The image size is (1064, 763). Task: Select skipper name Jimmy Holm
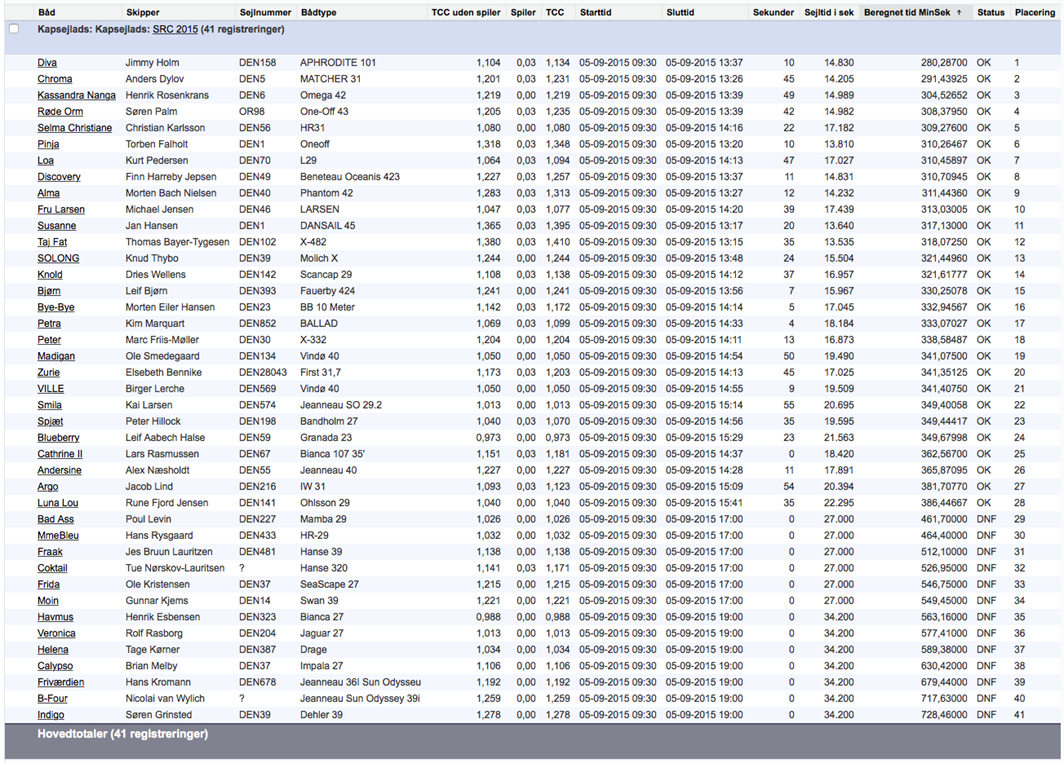coord(152,62)
